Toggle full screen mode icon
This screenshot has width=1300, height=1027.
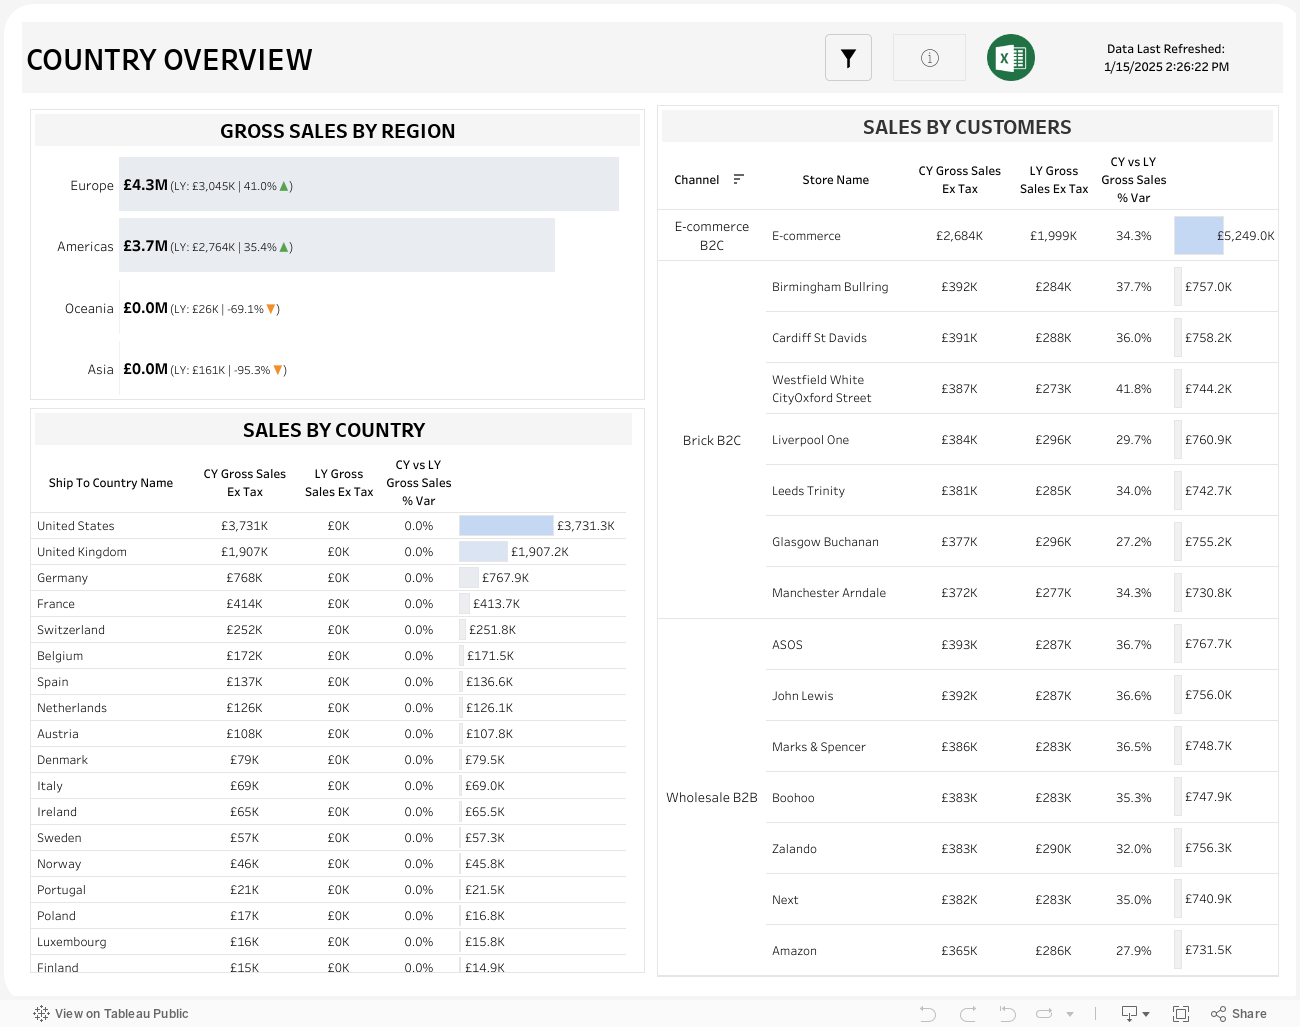1181,1014
